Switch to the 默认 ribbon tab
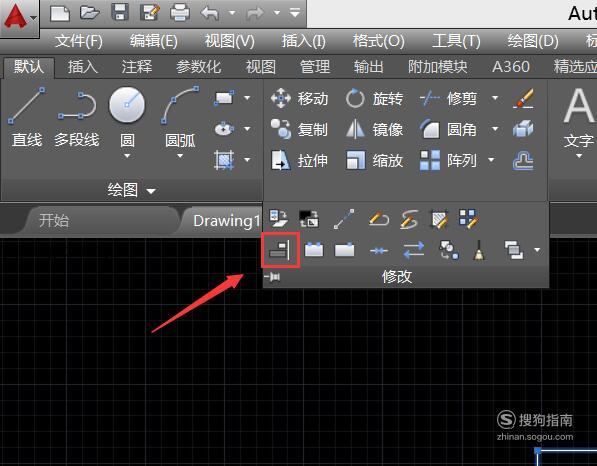This screenshot has width=597, height=466. 29,67
